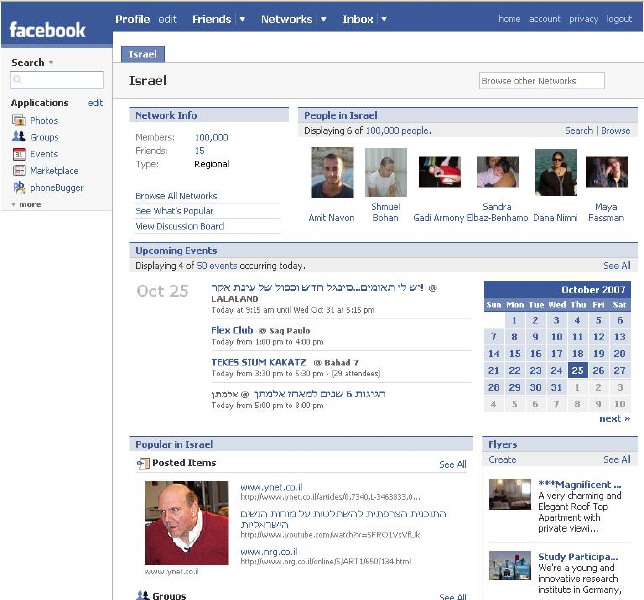Select October 13 in calendar
Screen dimensions: 644x600
(620, 337)
